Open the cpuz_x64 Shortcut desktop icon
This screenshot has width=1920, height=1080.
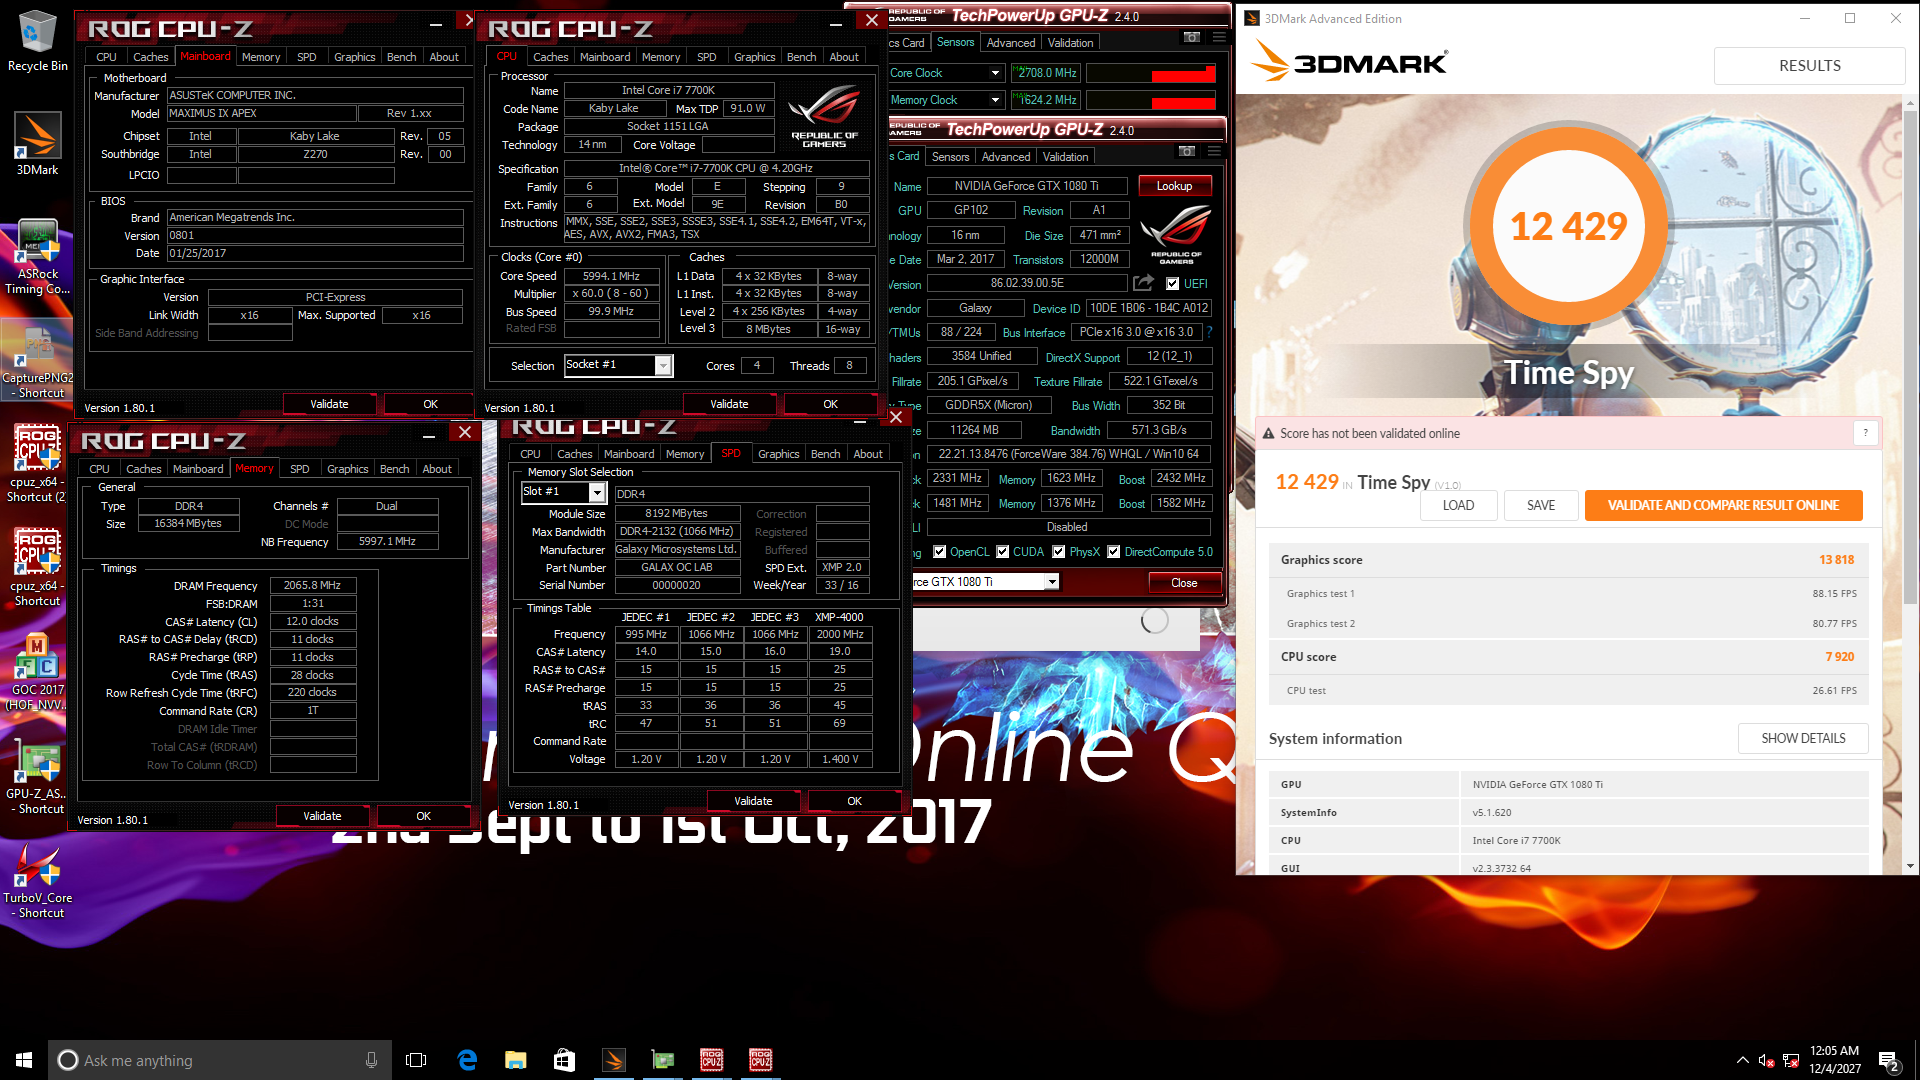coord(37,568)
